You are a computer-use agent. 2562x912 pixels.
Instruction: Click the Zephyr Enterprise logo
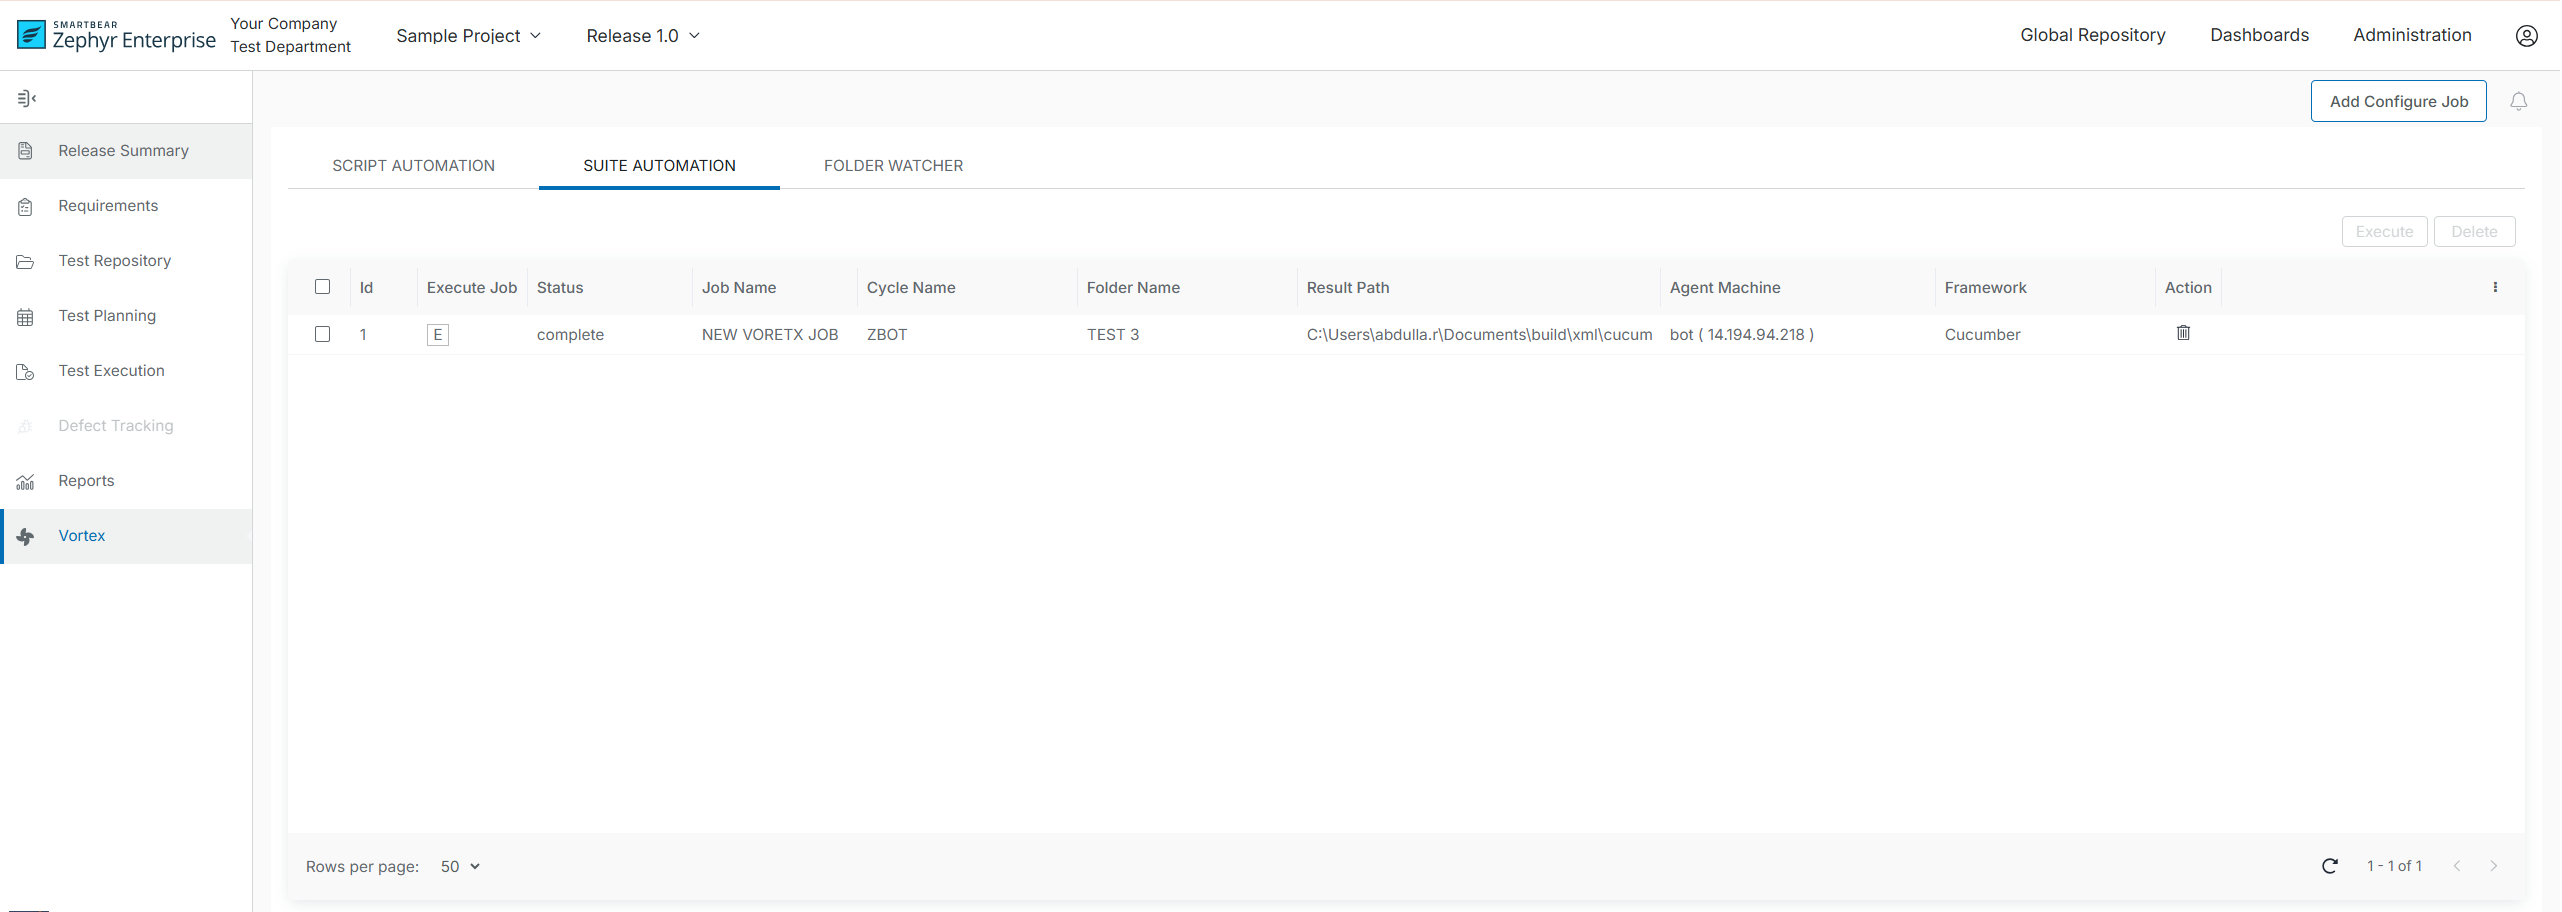116,36
